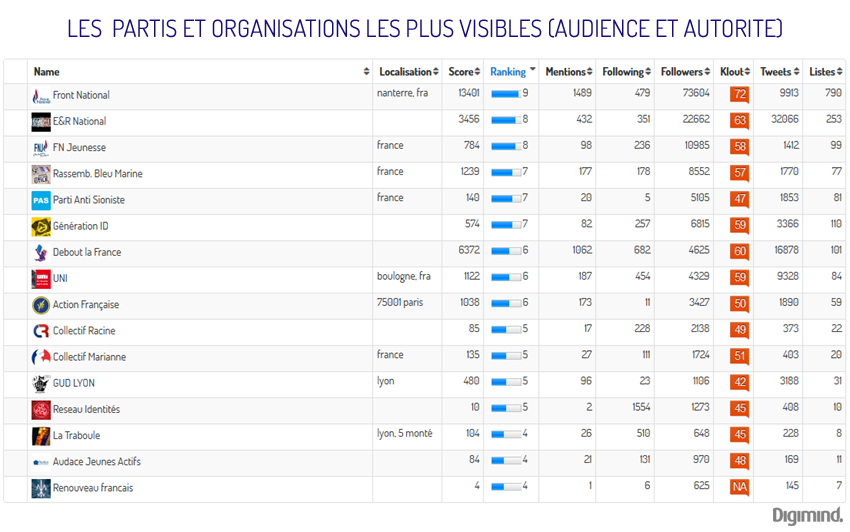850x532 pixels.
Task: Open the Front National name link
Action: [81, 95]
